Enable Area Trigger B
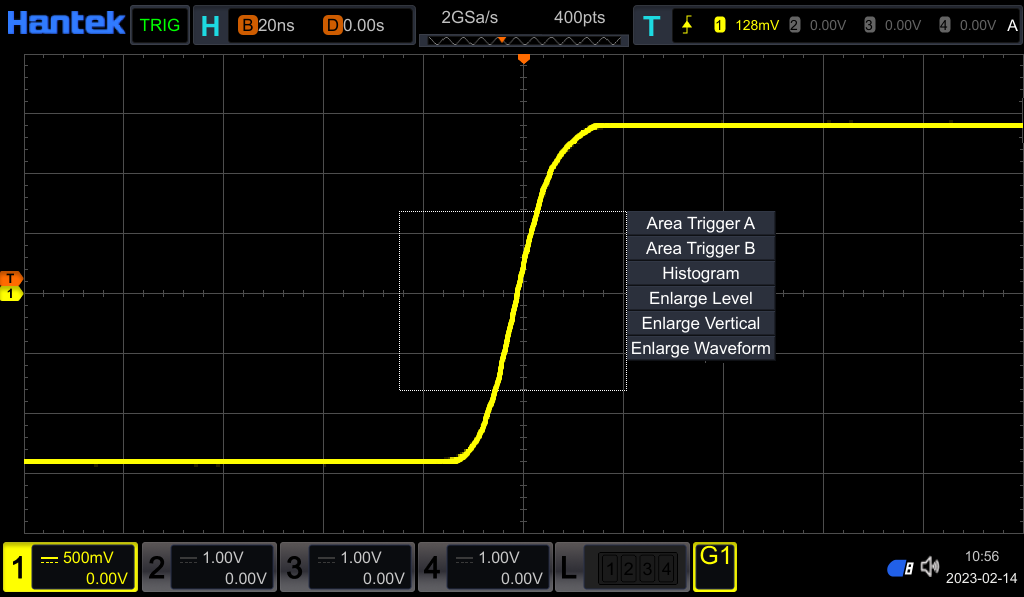Viewport: 1024px width, 597px height. (700, 248)
